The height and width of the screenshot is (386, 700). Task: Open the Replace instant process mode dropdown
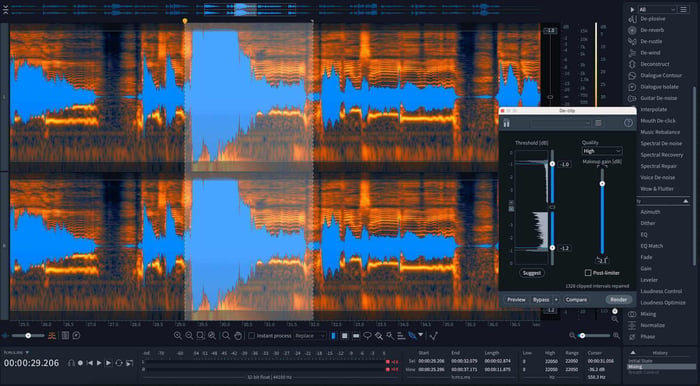pyautogui.click(x=310, y=336)
